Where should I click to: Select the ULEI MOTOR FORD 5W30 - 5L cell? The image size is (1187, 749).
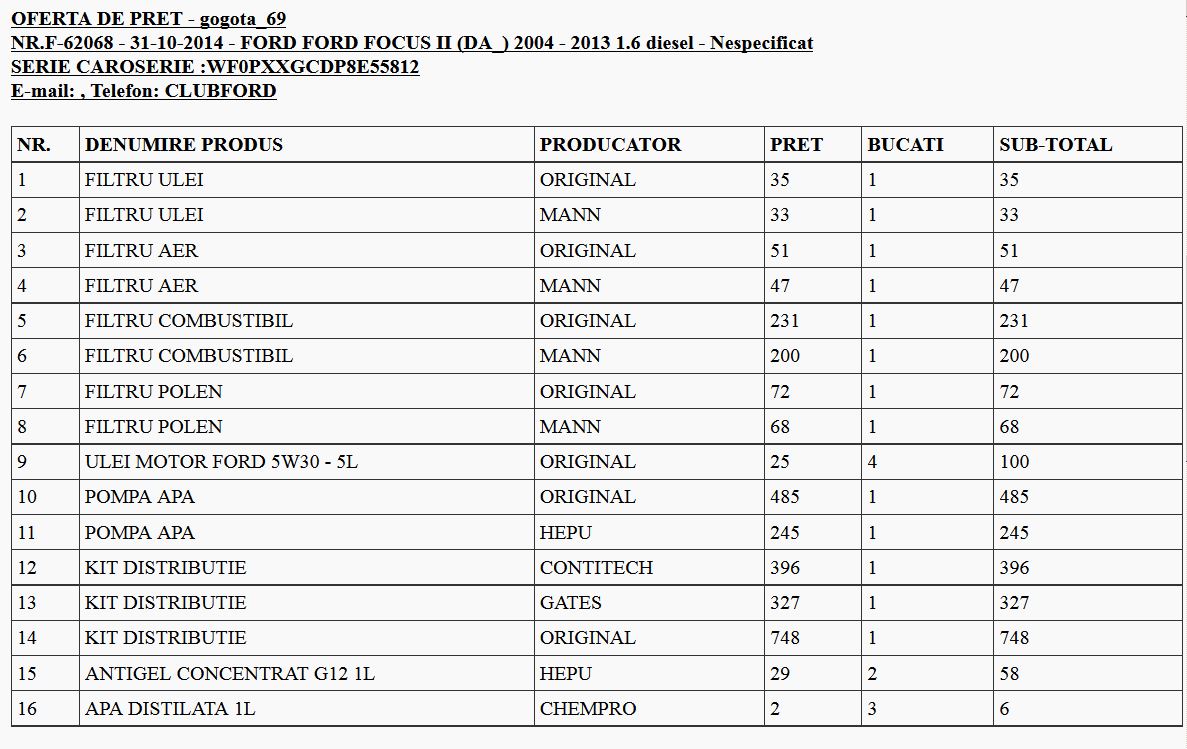pos(221,462)
